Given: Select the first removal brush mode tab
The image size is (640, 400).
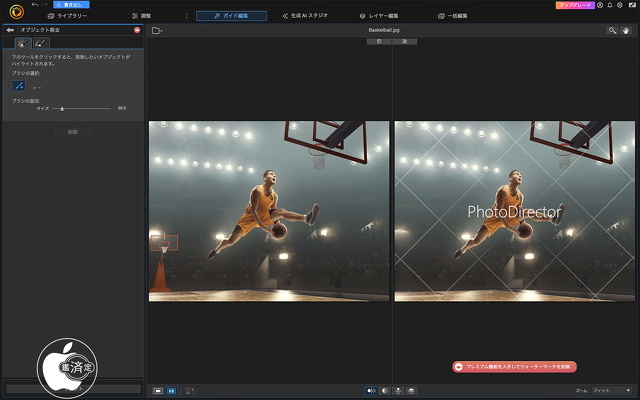Looking at the screenshot, I should [23, 43].
